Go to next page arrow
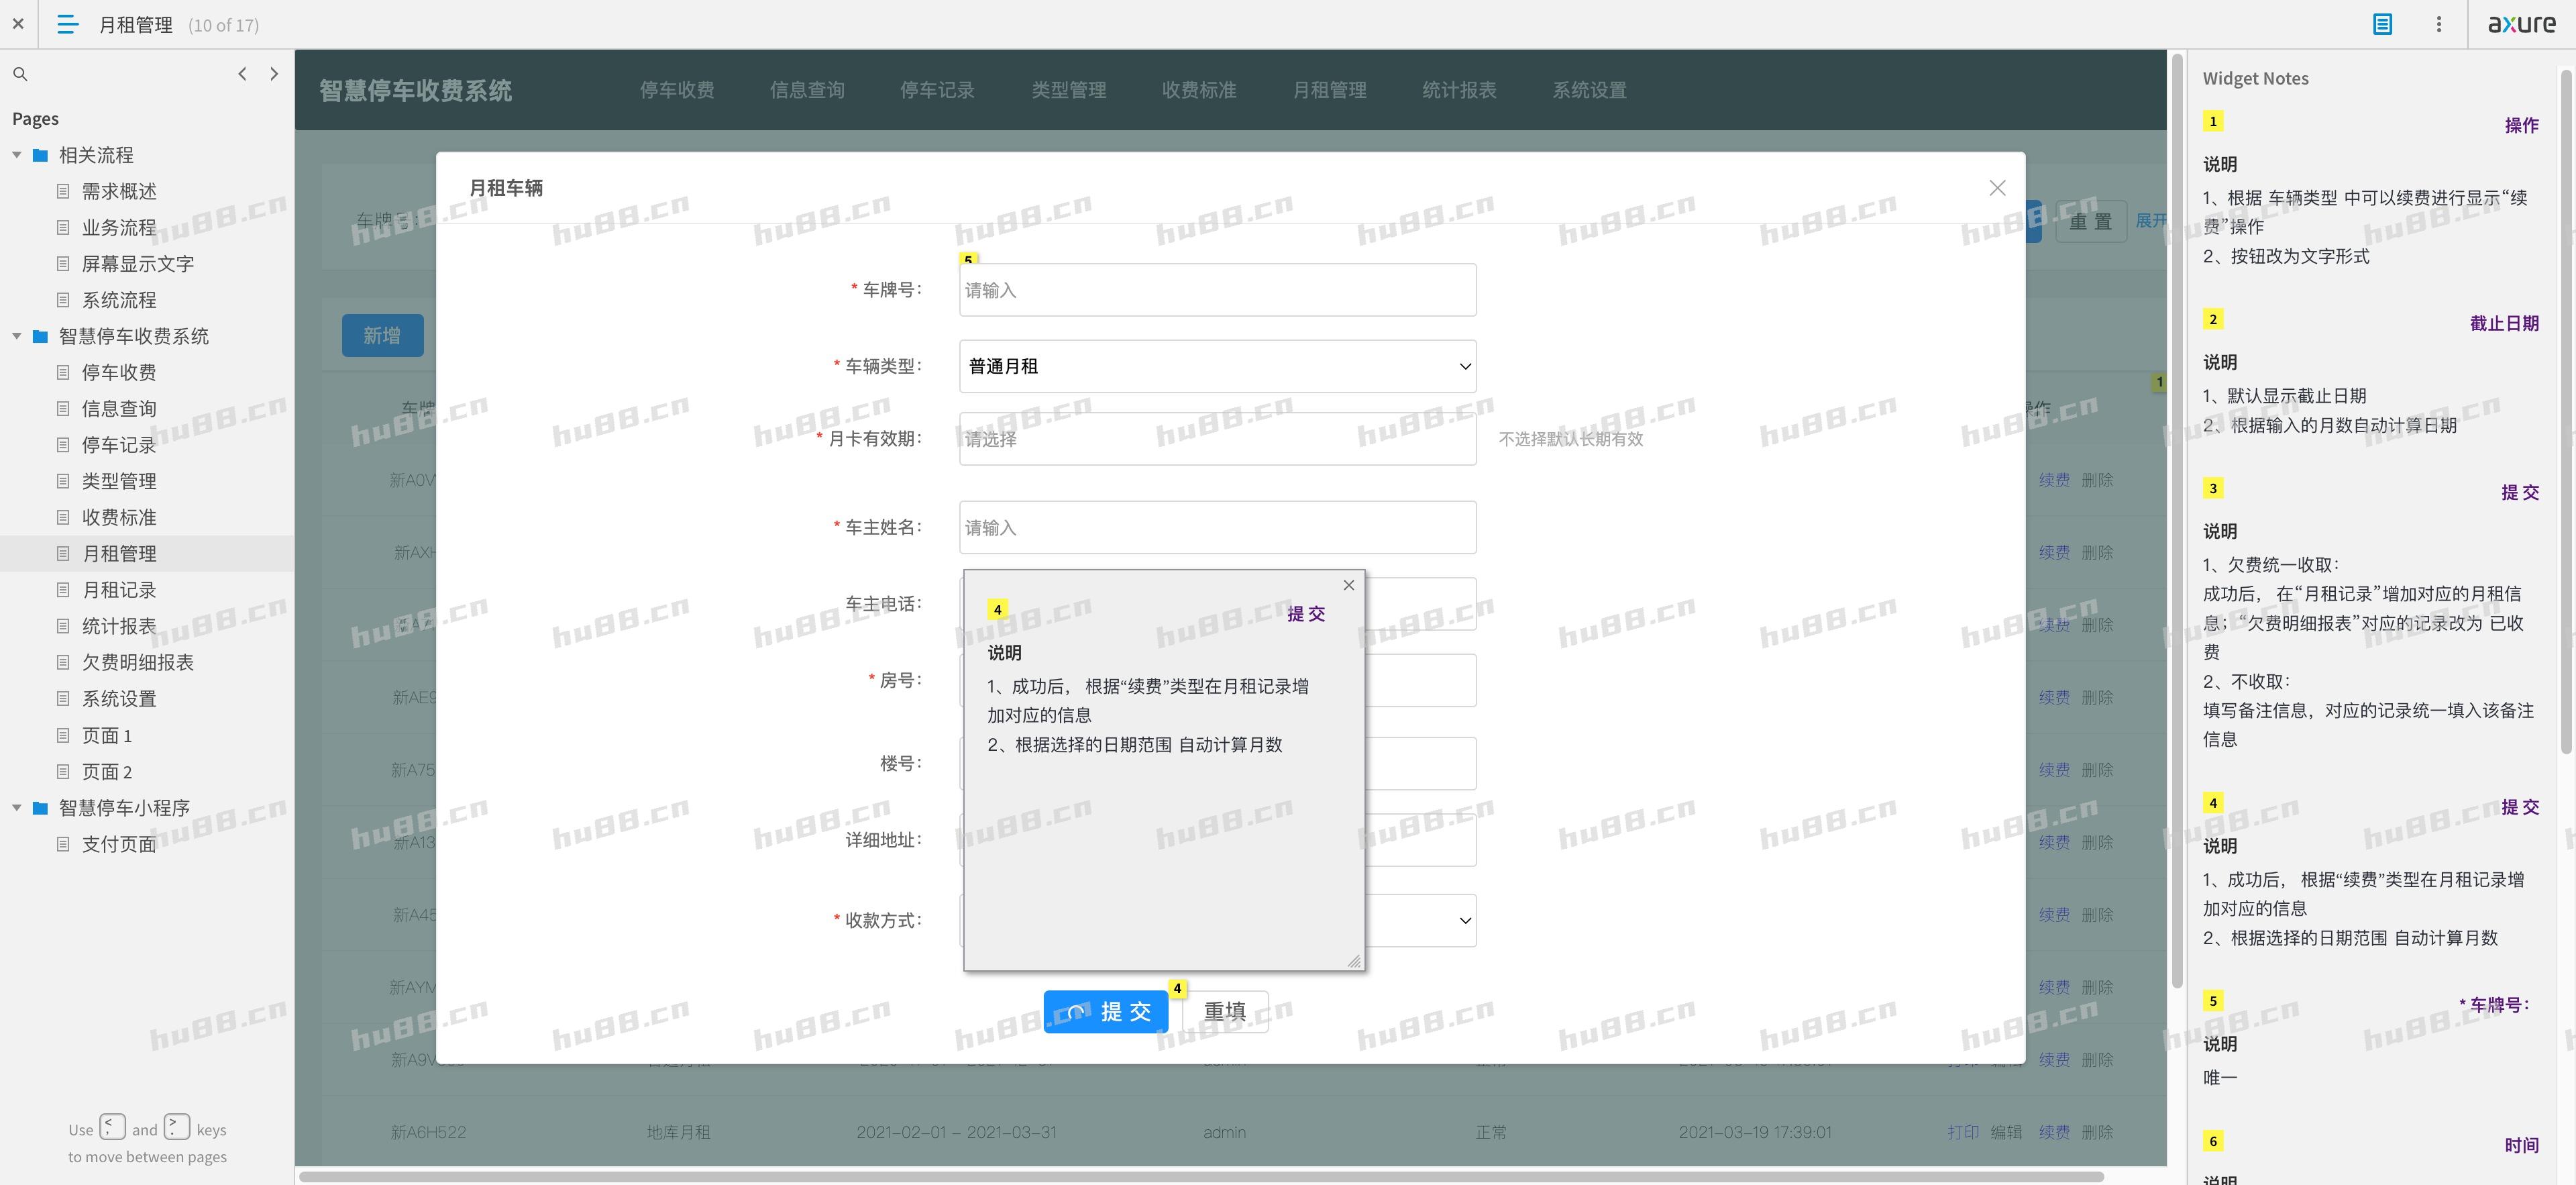This screenshot has height=1185, width=2576. (274, 74)
